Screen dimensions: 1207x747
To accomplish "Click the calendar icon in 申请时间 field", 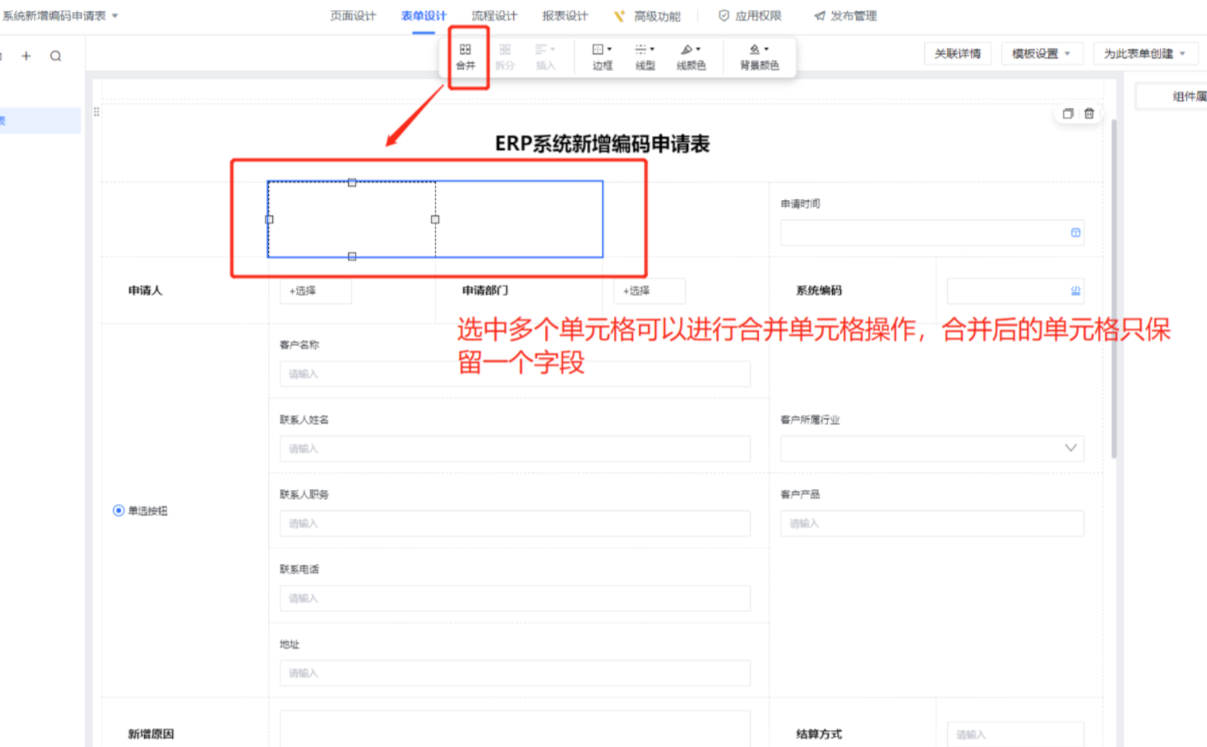I will pyautogui.click(x=1075, y=233).
